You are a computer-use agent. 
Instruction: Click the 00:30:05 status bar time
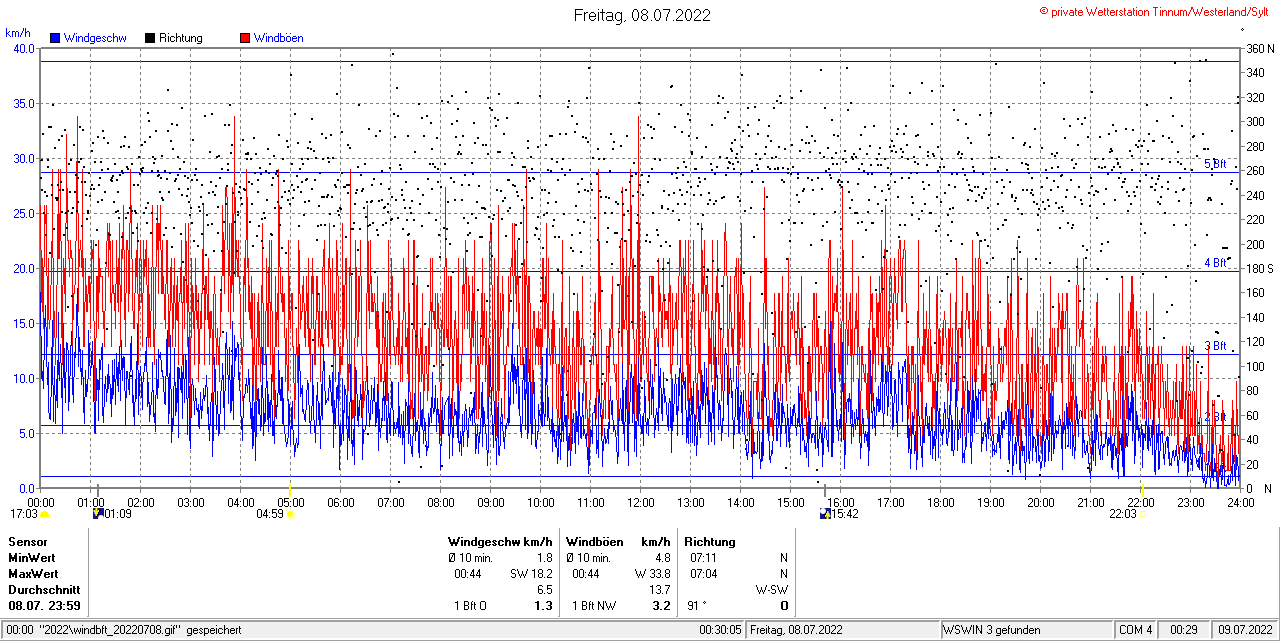pos(720,630)
